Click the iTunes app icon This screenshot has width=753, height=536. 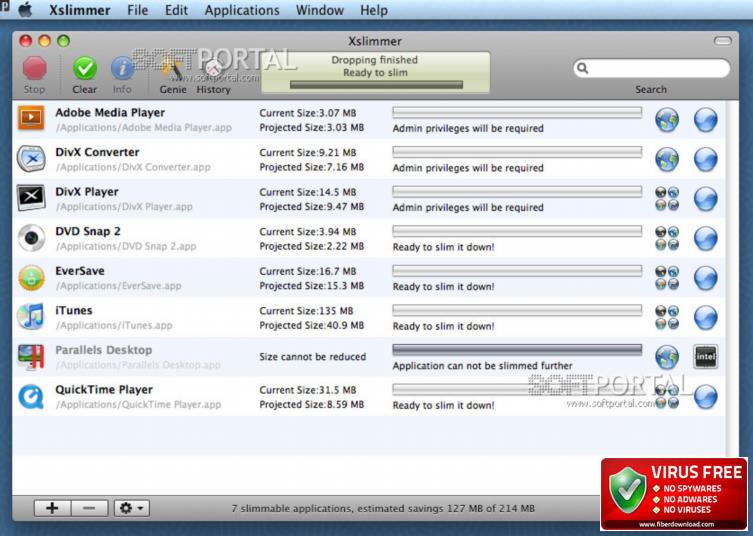pos(31,317)
